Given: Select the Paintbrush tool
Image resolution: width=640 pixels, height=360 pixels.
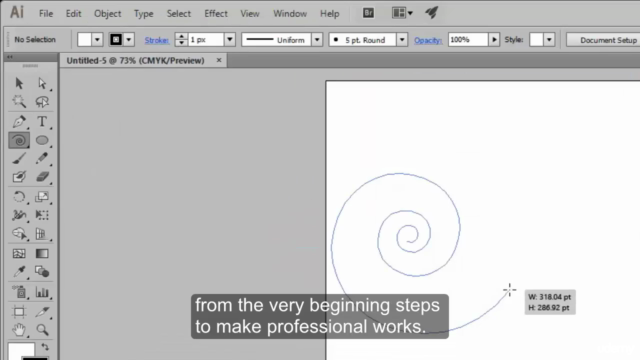Looking at the screenshot, I should [x=19, y=158].
